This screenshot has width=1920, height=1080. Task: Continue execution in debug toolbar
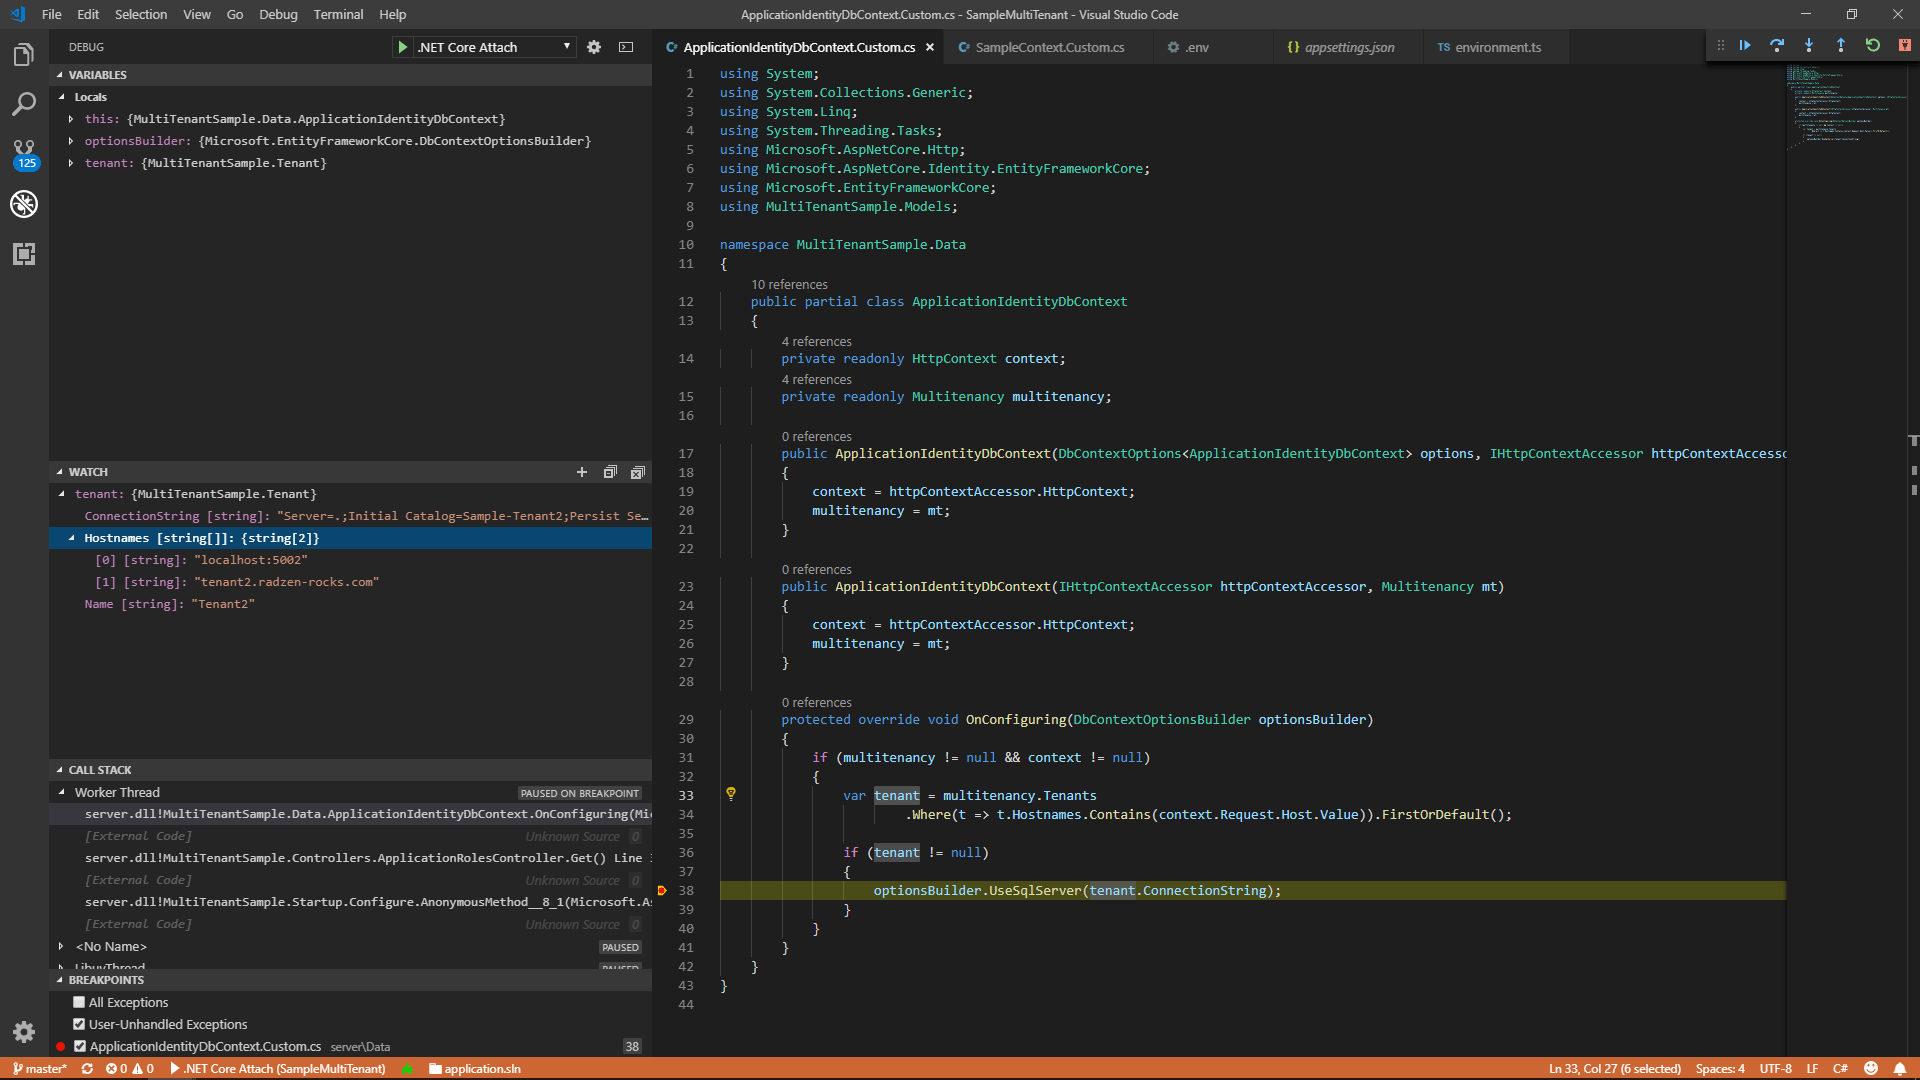click(x=1745, y=46)
